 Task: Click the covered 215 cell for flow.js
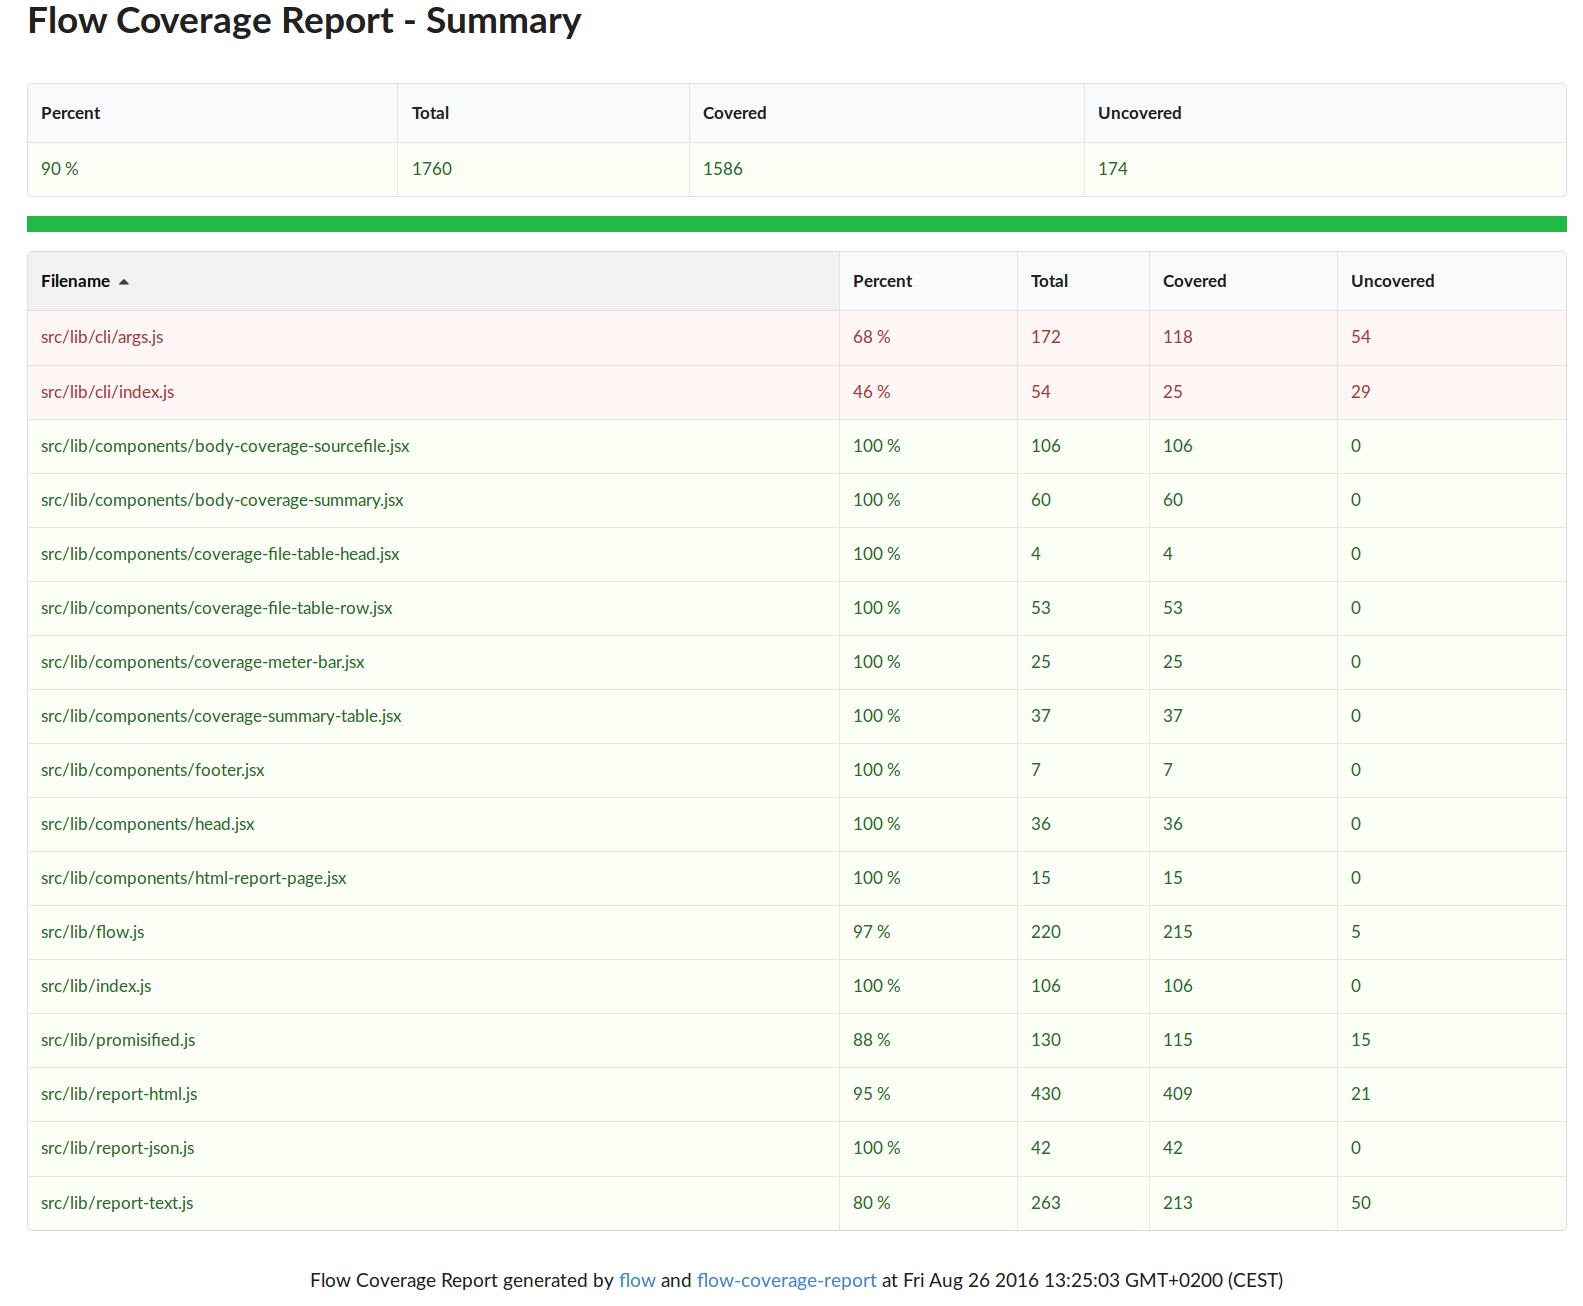tap(1243, 932)
